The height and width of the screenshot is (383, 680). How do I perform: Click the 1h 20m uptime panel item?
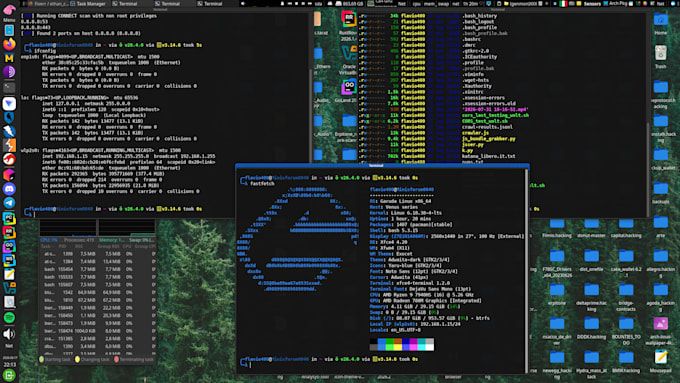(x=470, y=3)
